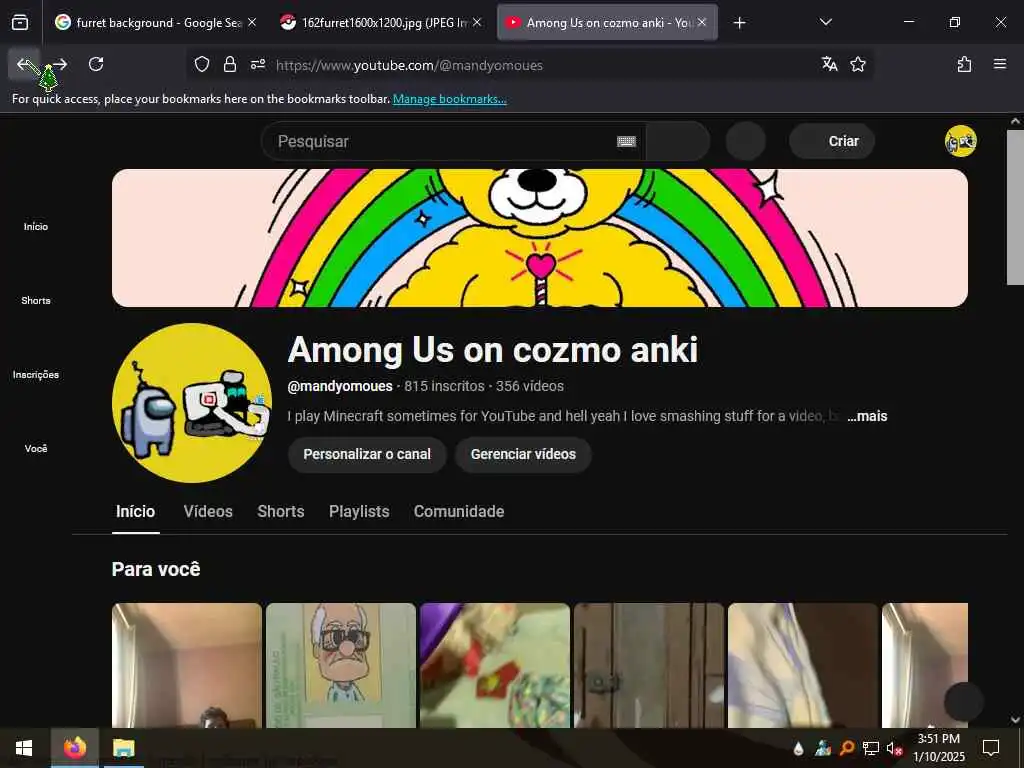This screenshot has width=1024, height=768.
Task: Switch to the 162furret1600x1200.jpg tab
Action: pos(382,23)
